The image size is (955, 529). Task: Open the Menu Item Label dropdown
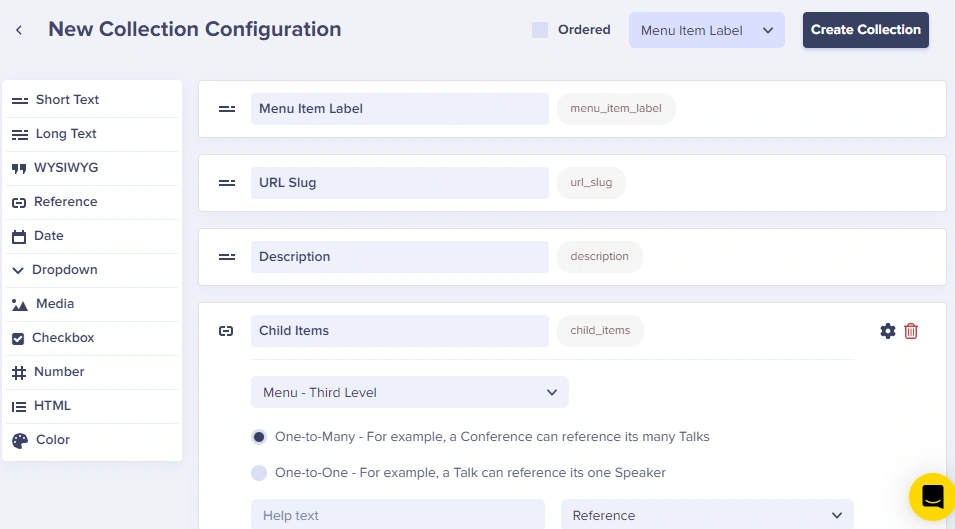coord(706,30)
